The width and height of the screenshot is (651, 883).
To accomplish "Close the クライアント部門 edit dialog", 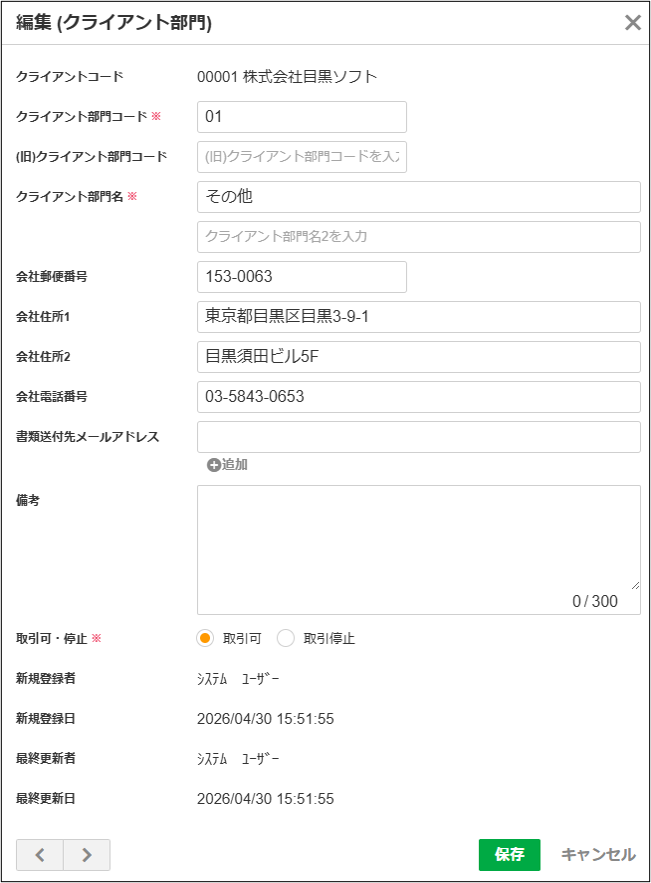I will [632, 23].
